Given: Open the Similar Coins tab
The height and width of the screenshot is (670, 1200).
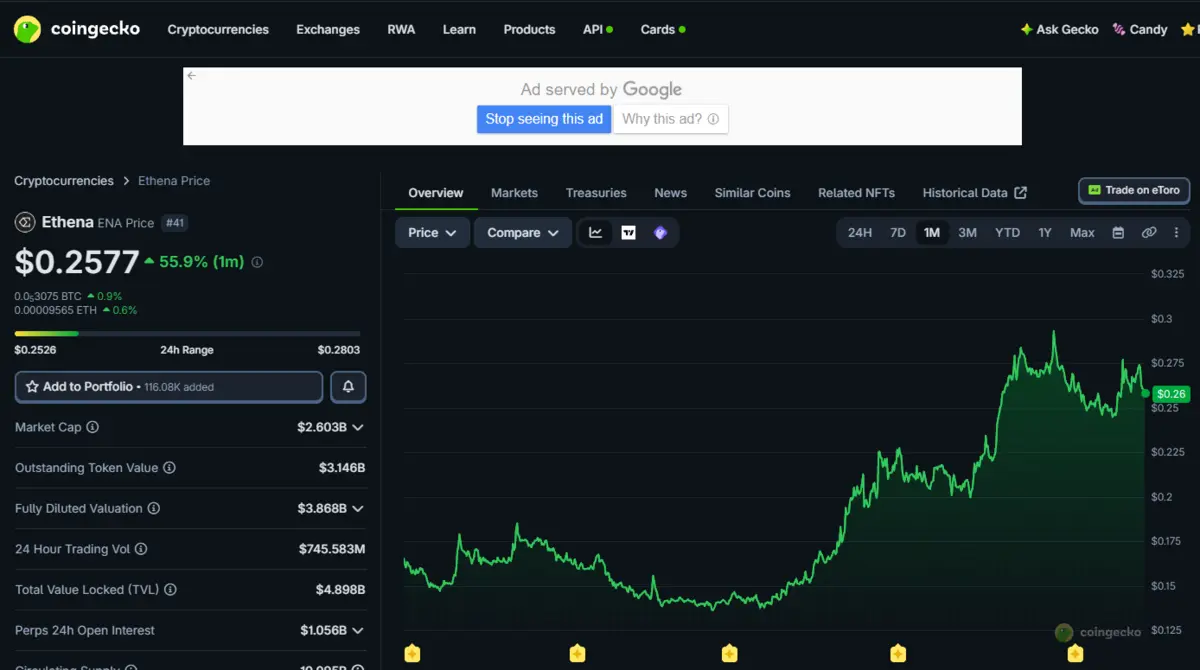Looking at the screenshot, I should [x=752, y=193].
